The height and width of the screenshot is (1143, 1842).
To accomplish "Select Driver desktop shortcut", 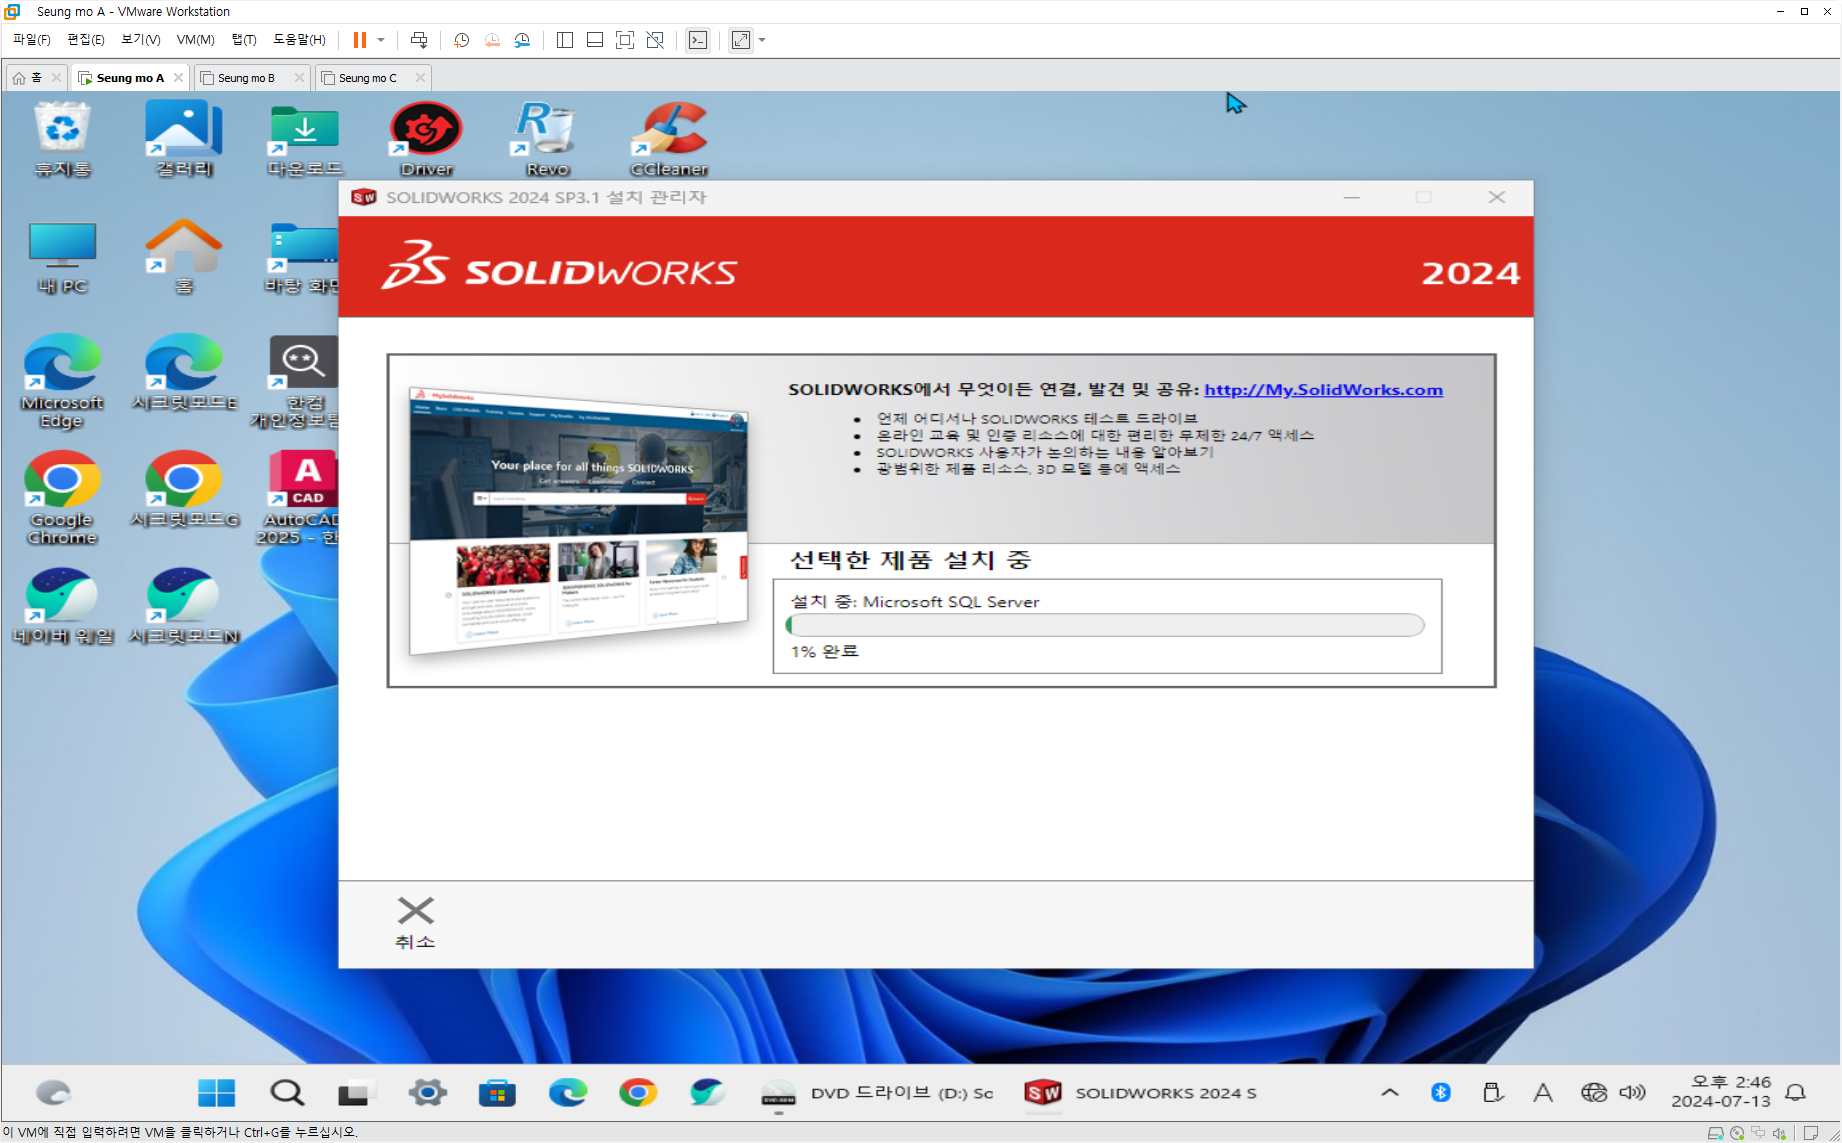I will pos(427,140).
